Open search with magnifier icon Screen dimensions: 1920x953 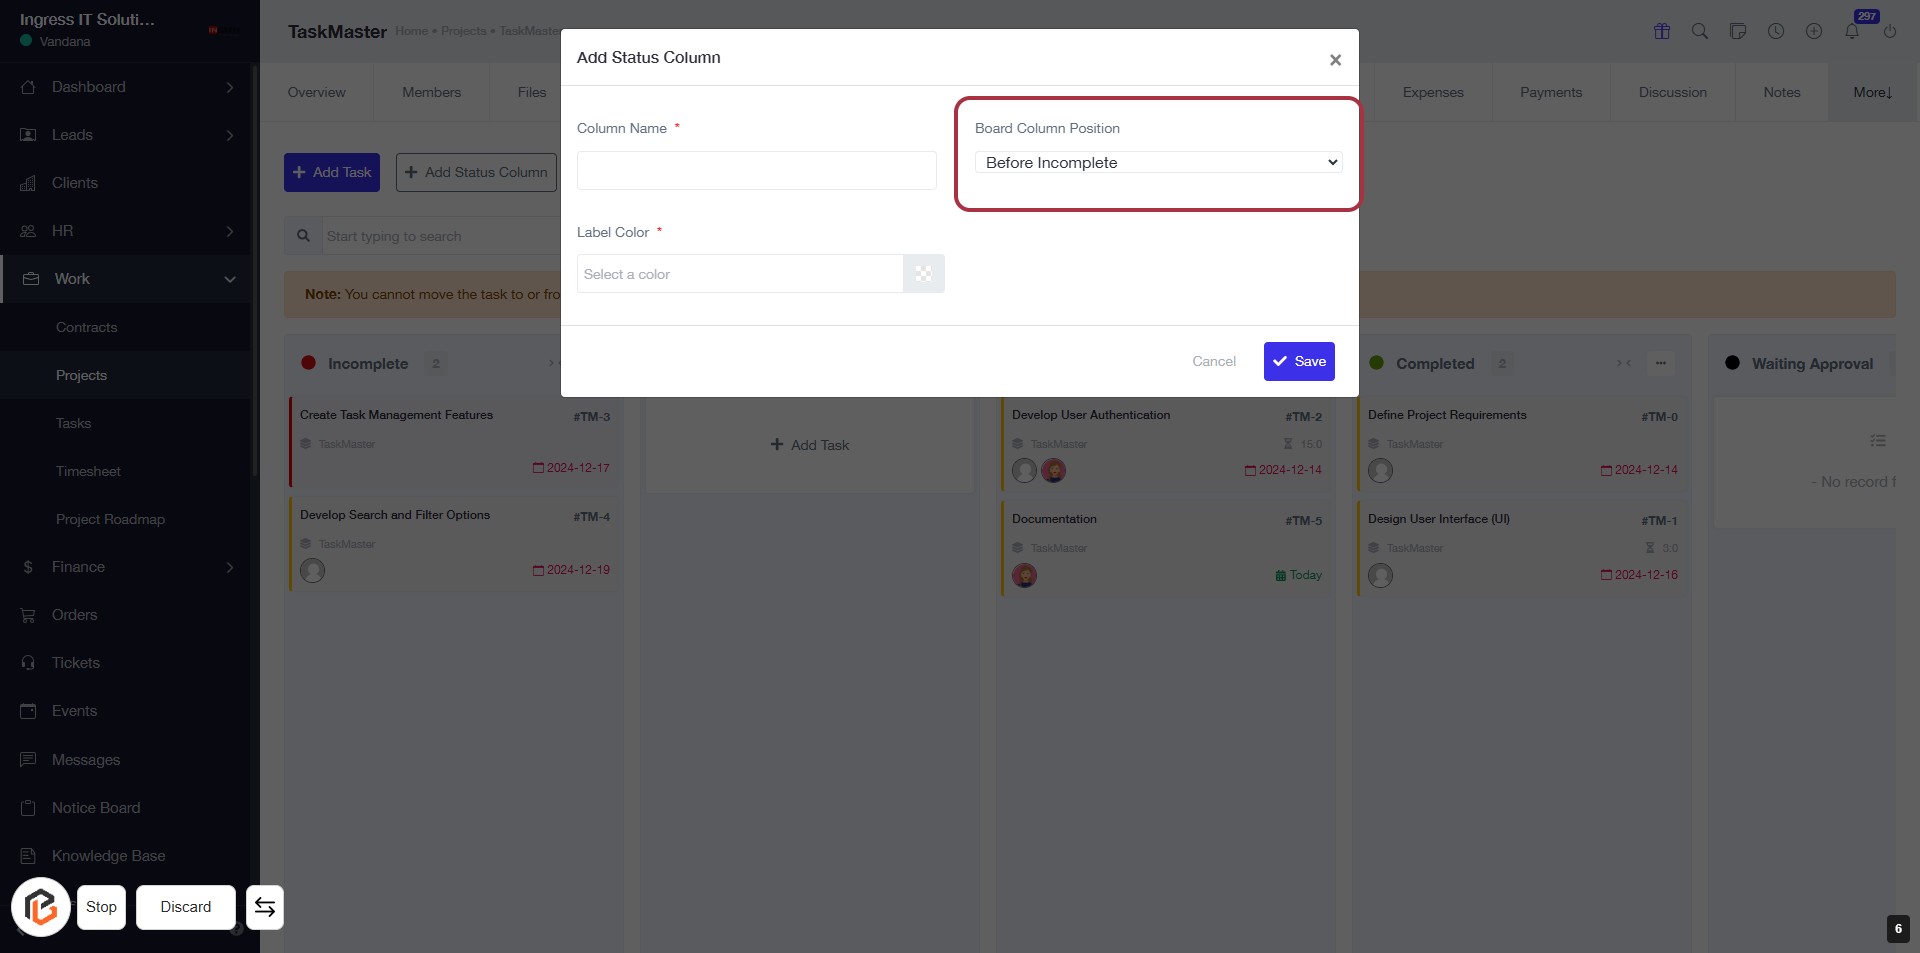[x=1700, y=31]
